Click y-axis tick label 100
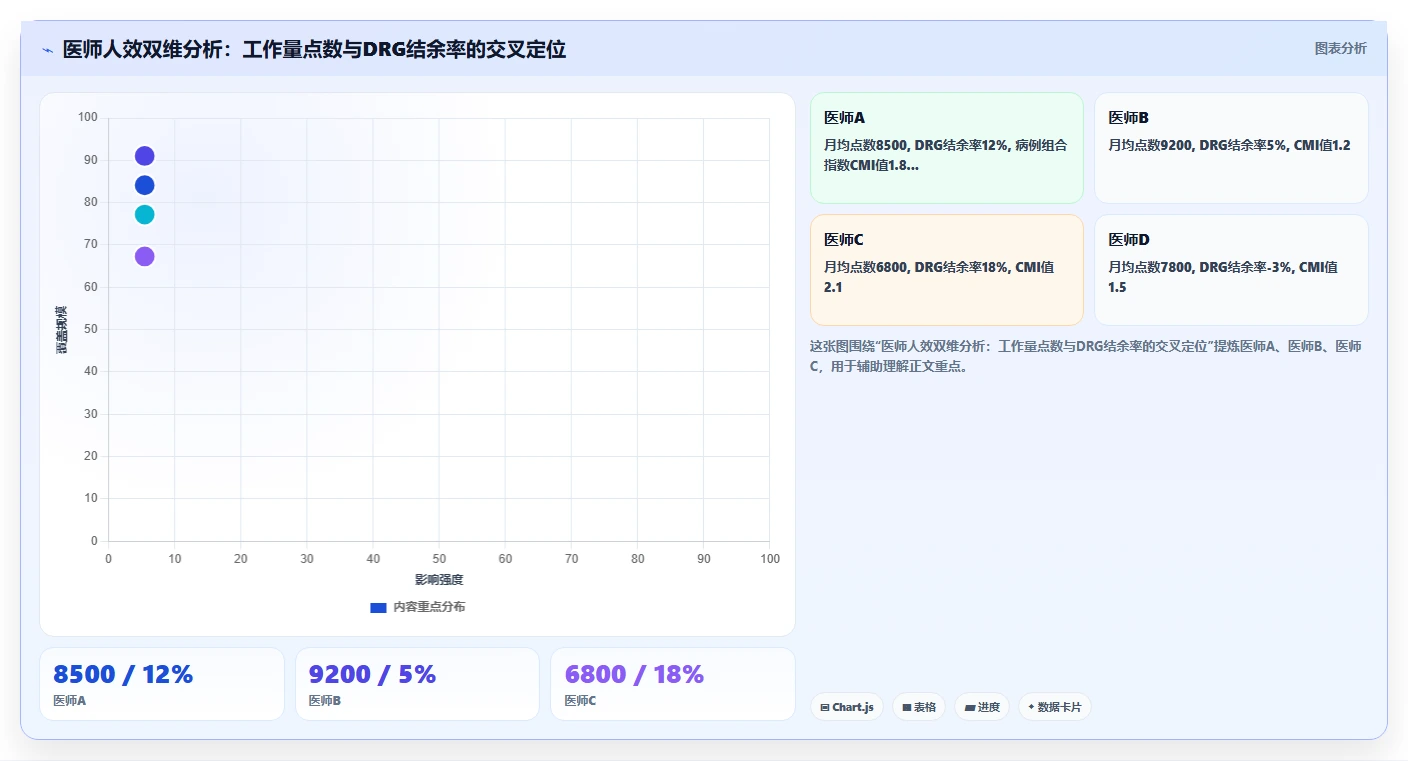Screen dimensions: 1408x761 click(88, 117)
